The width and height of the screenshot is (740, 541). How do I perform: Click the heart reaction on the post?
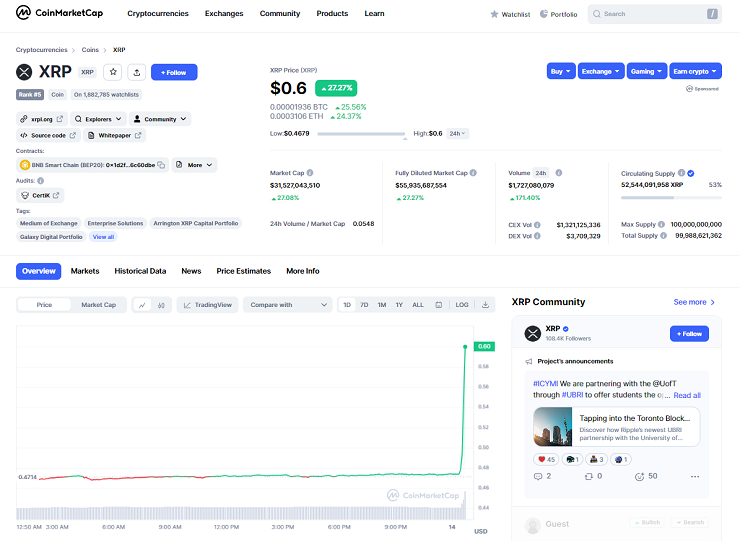pyautogui.click(x=545, y=460)
